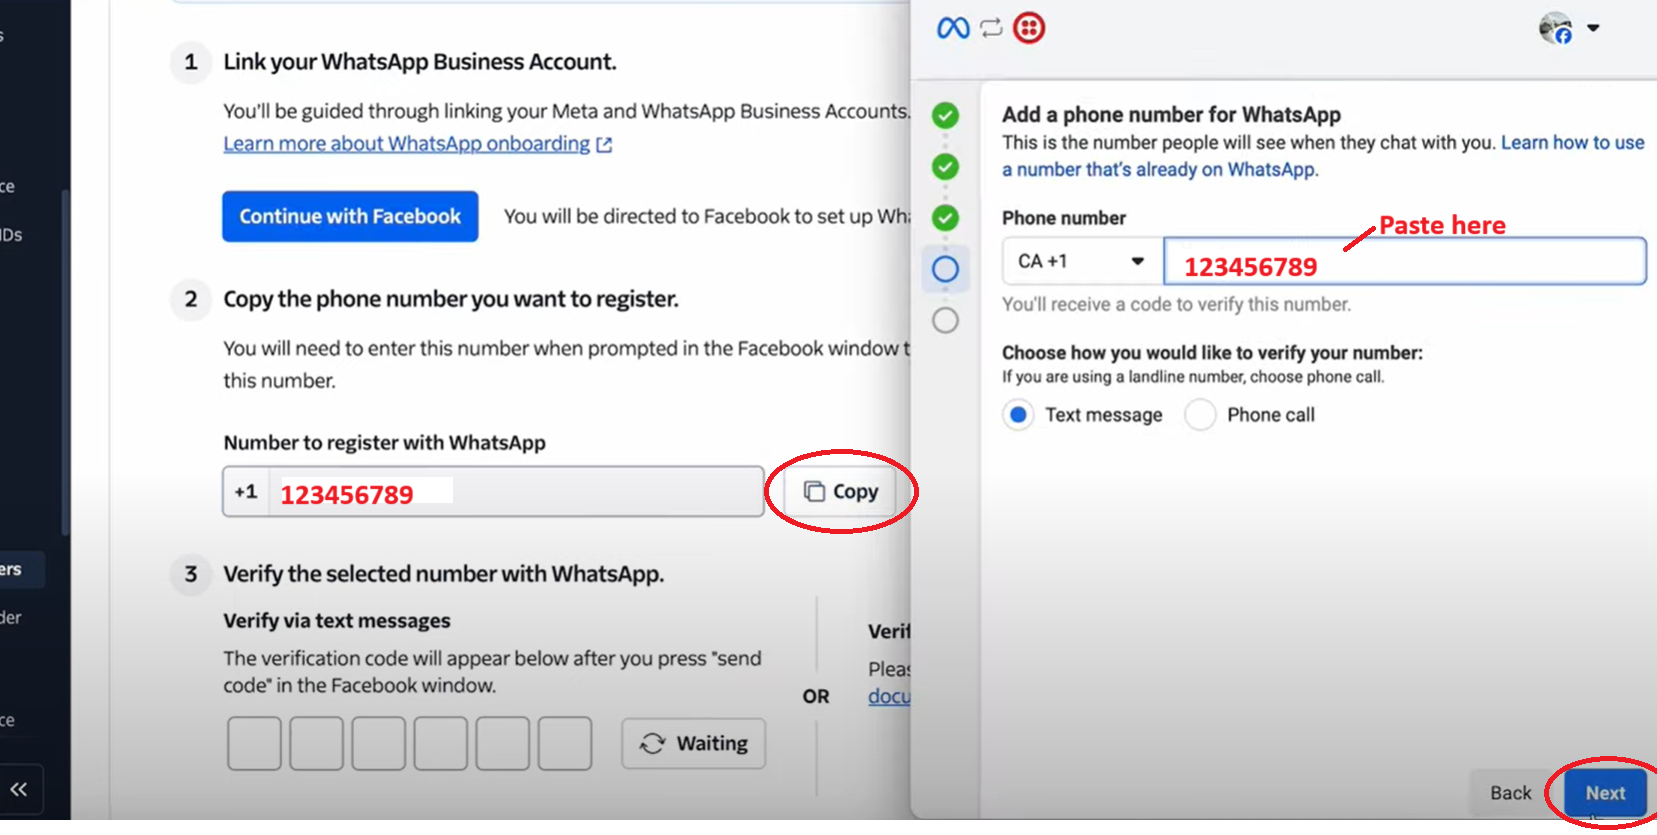This screenshot has width=1657, height=835.
Task: Click 'Copy the phone number you want to register.' heading
Action: point(451,299)
